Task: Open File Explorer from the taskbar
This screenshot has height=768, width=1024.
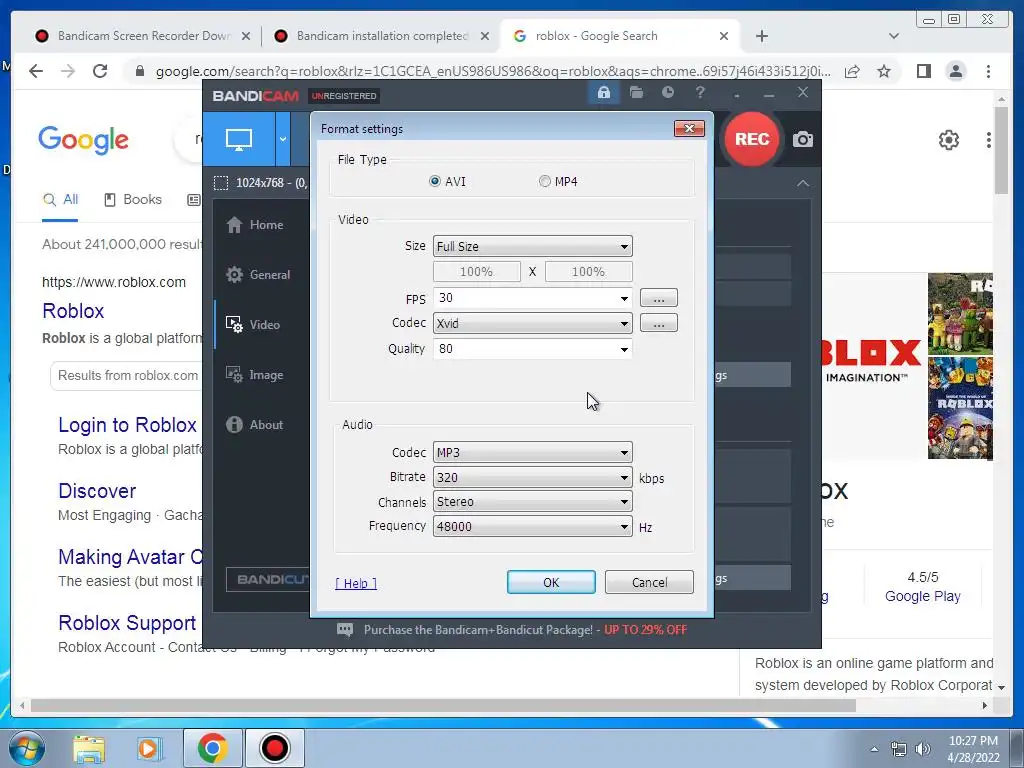Action: coord(89,748)
